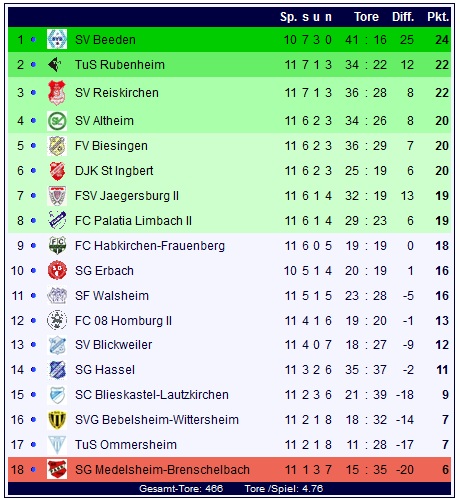This screenshot has height=499, width=460.
Task: Click the TuS Rubenheim club logo
Action: coord(55,64)
